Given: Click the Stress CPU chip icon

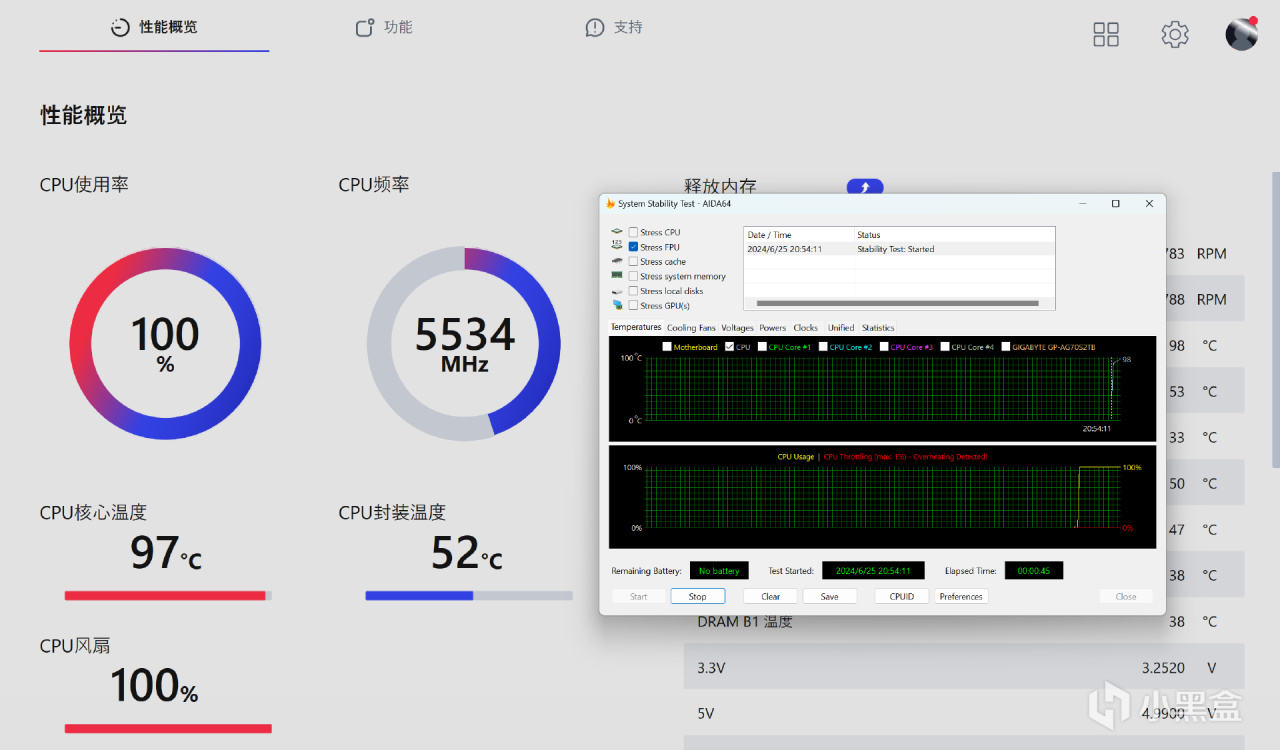Looking at the screenshot, I should [617, 232].
